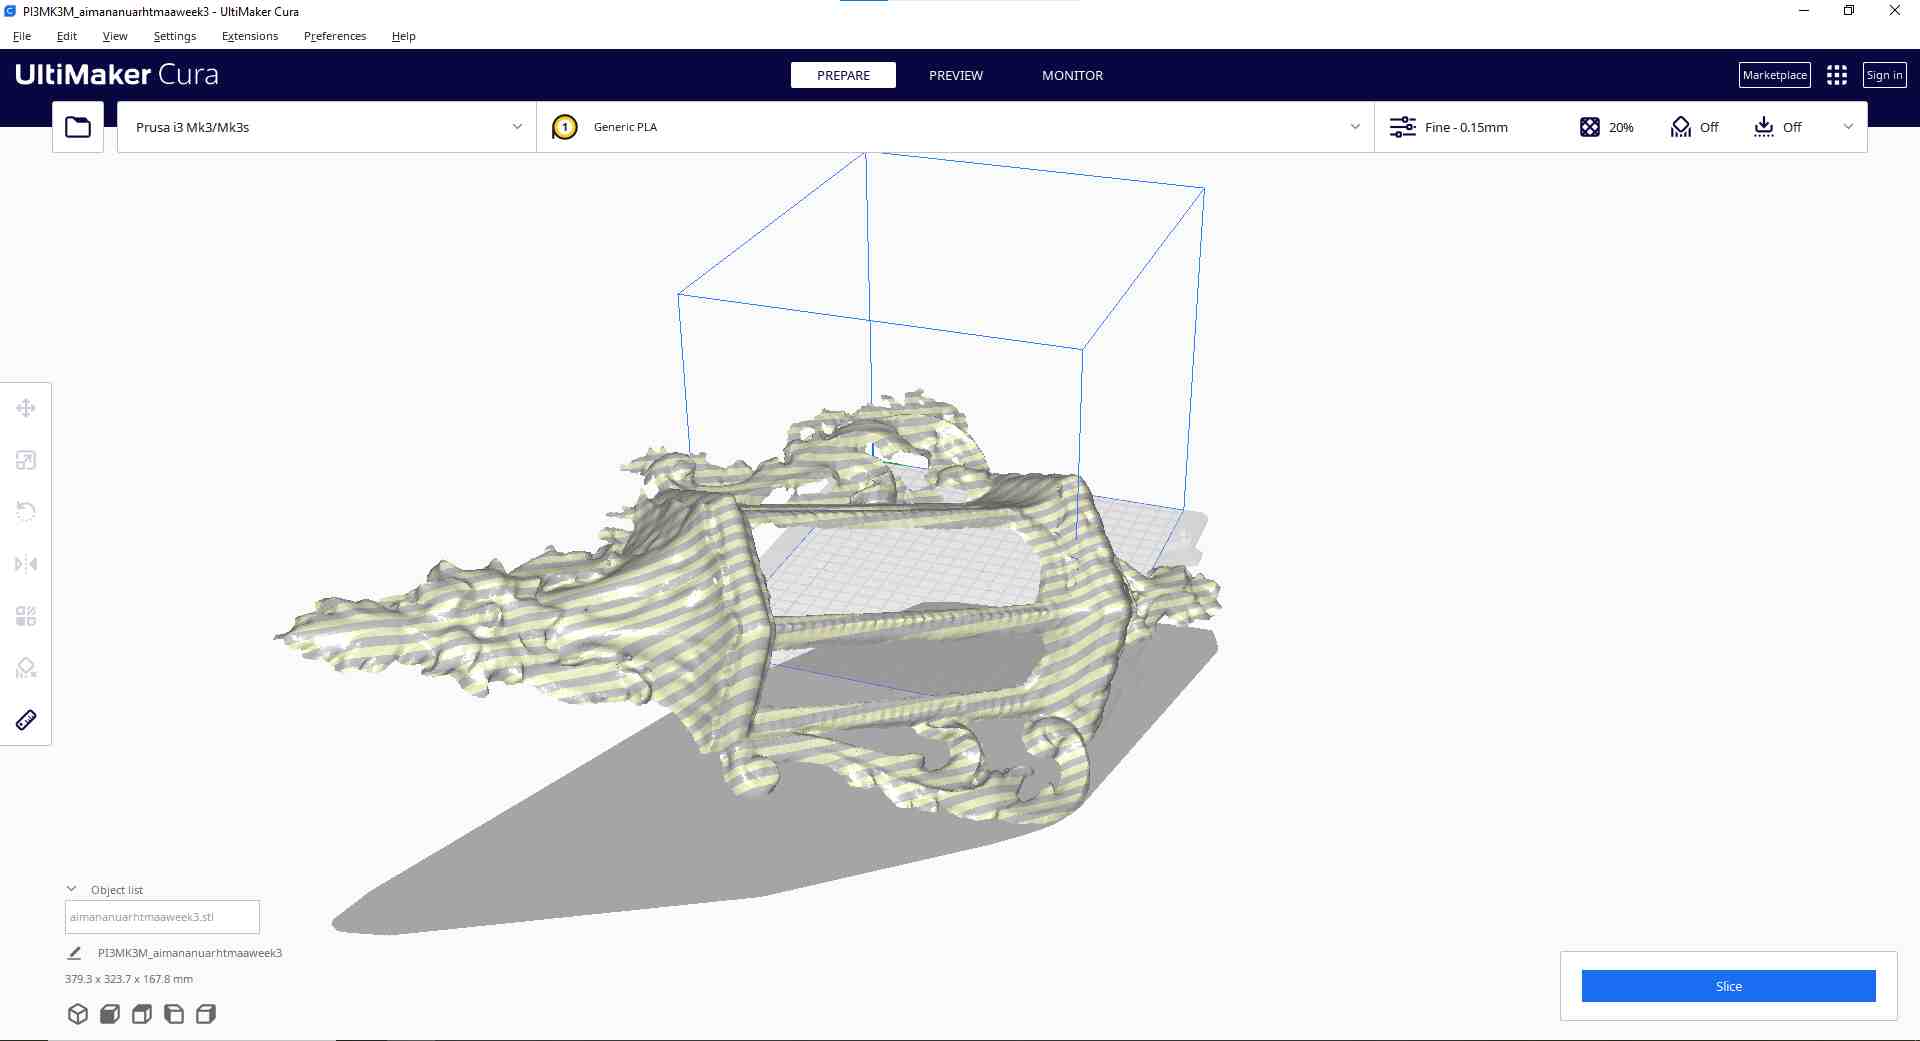Image resolution: width=1920 pixels, height=1041 pixels.
Task: Edit the project name pencil icon
Action: click(74, 953)
